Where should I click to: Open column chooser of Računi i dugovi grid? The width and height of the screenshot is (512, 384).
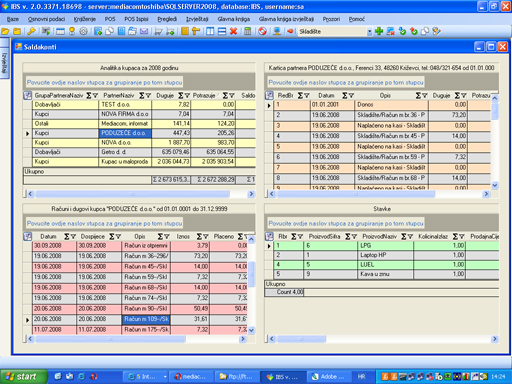point(27,237)
